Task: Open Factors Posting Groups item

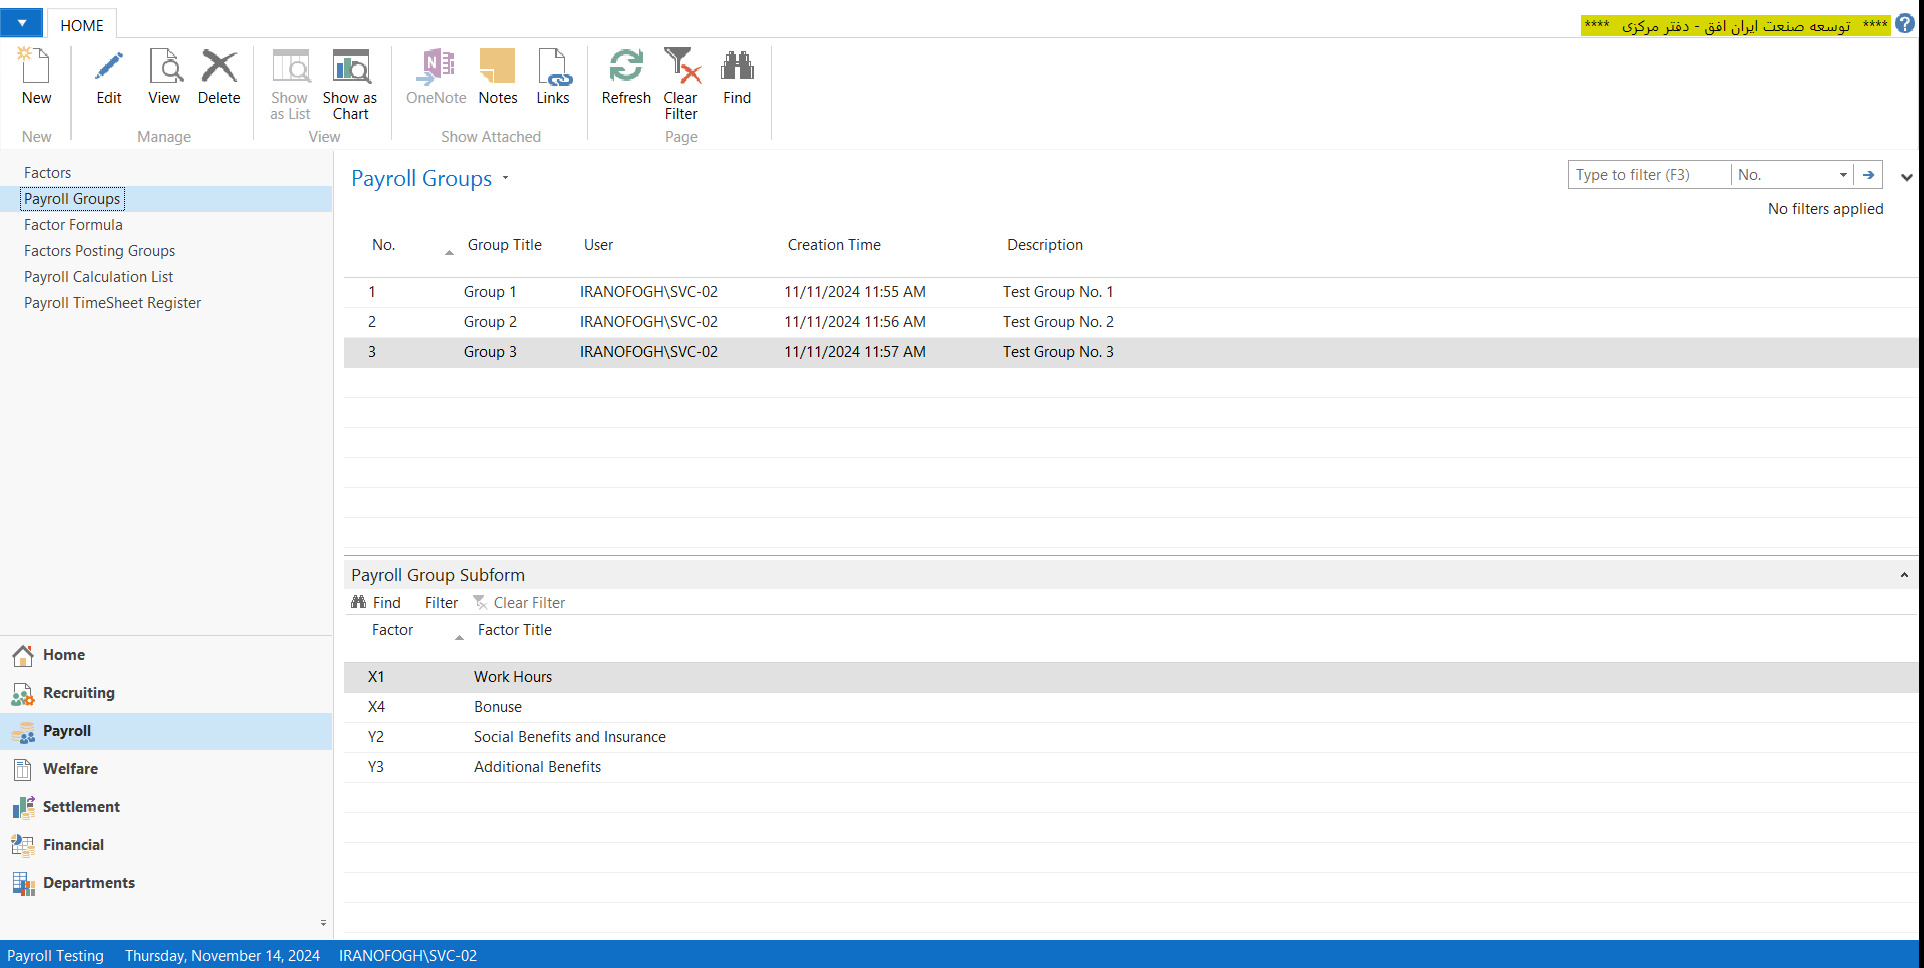Action: pyautogui.click(x=99, y=251)
